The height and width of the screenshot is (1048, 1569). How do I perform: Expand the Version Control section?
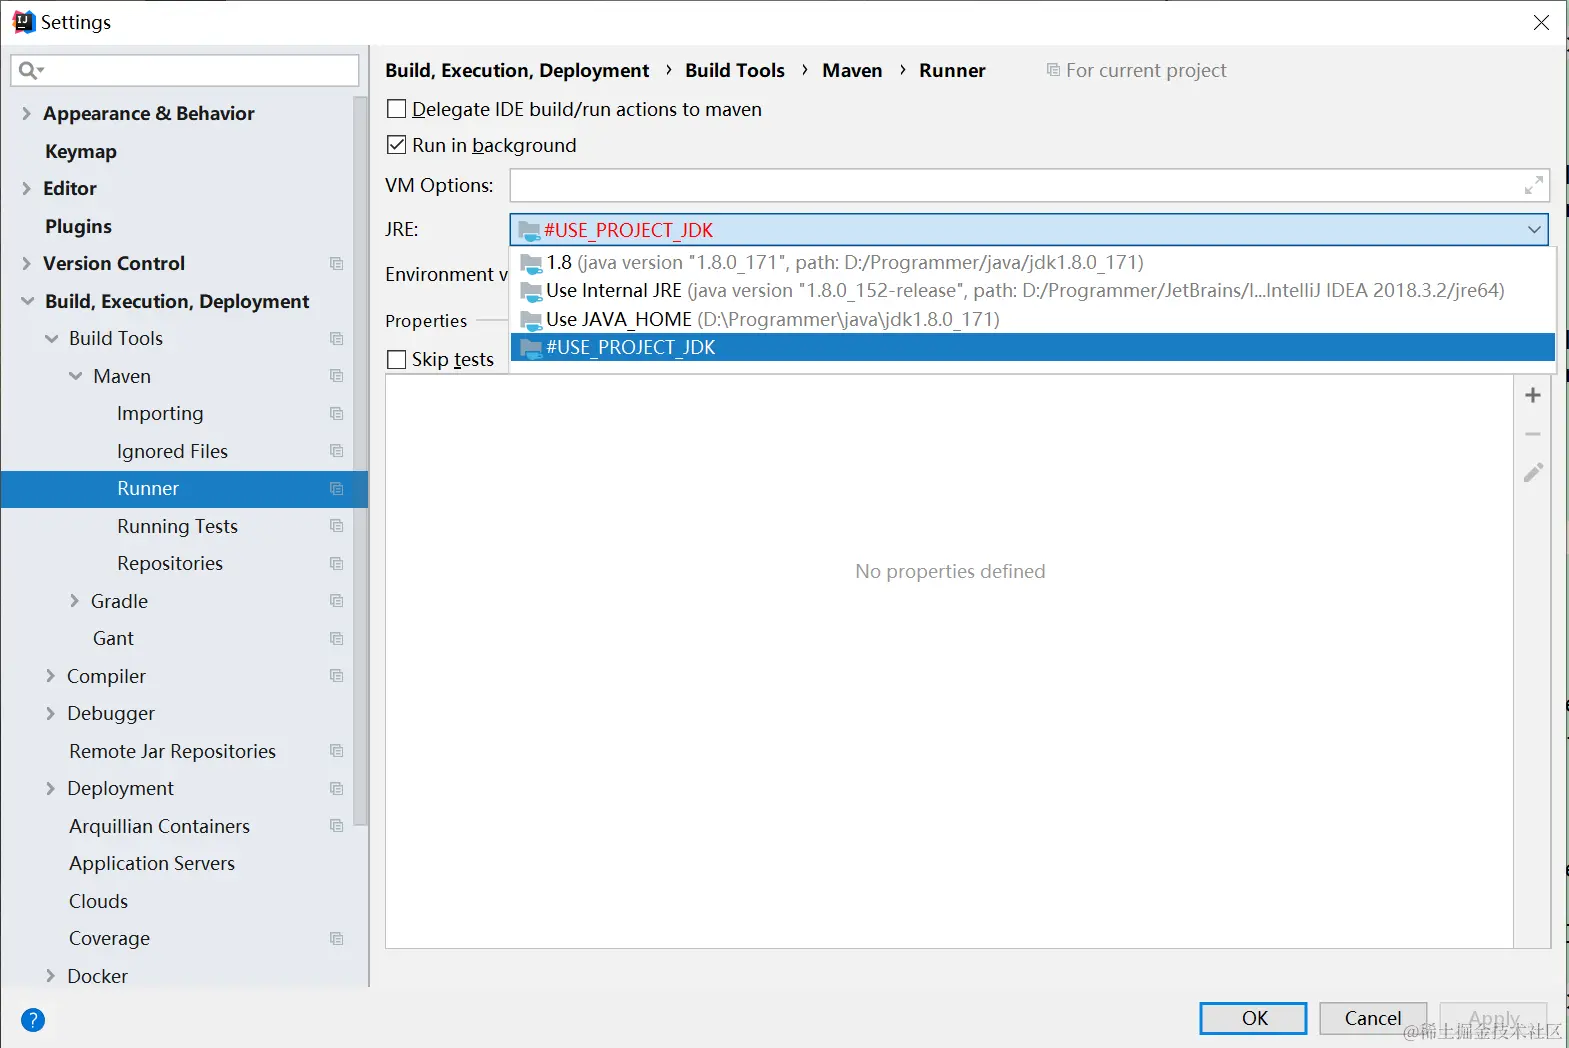[26, 264]
